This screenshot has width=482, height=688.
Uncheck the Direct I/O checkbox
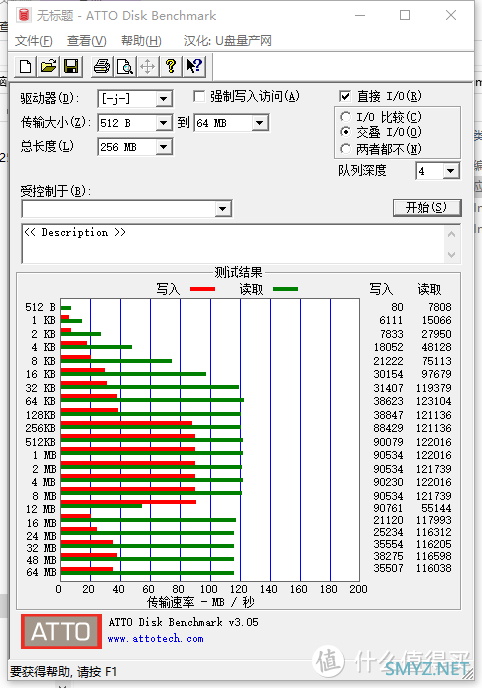[345, 96]
